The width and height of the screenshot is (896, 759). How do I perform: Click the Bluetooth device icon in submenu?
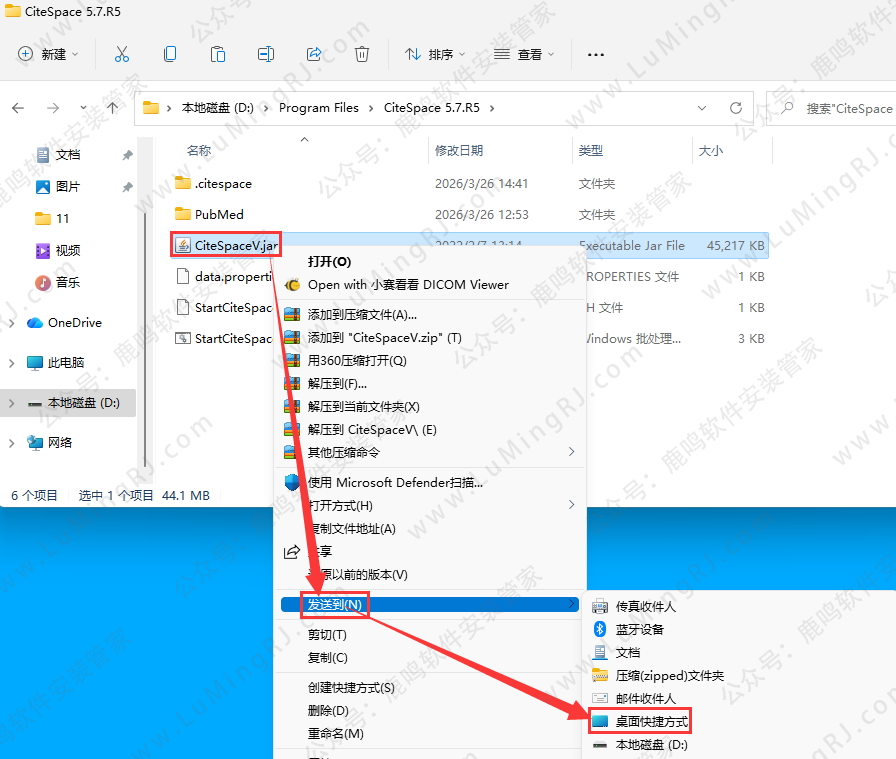(599, 629)
